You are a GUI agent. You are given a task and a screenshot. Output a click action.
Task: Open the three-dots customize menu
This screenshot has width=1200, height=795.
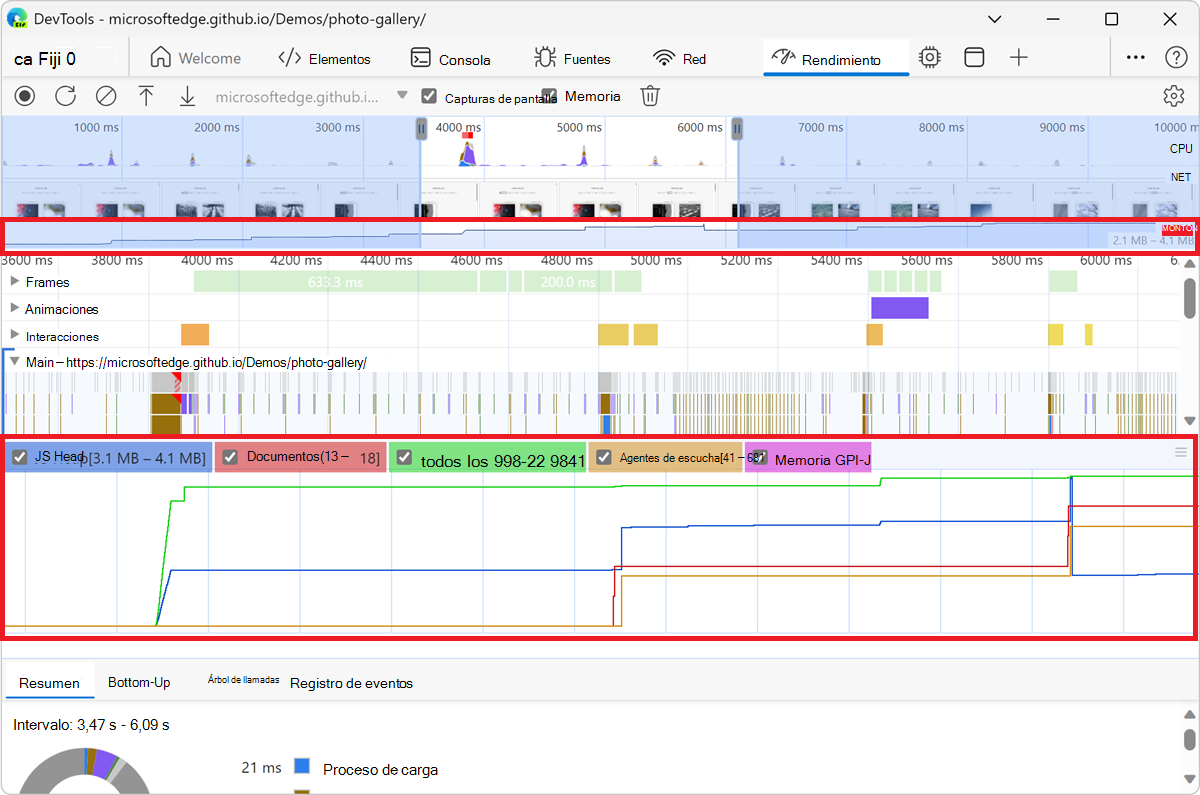click(x=1135, y=57)
